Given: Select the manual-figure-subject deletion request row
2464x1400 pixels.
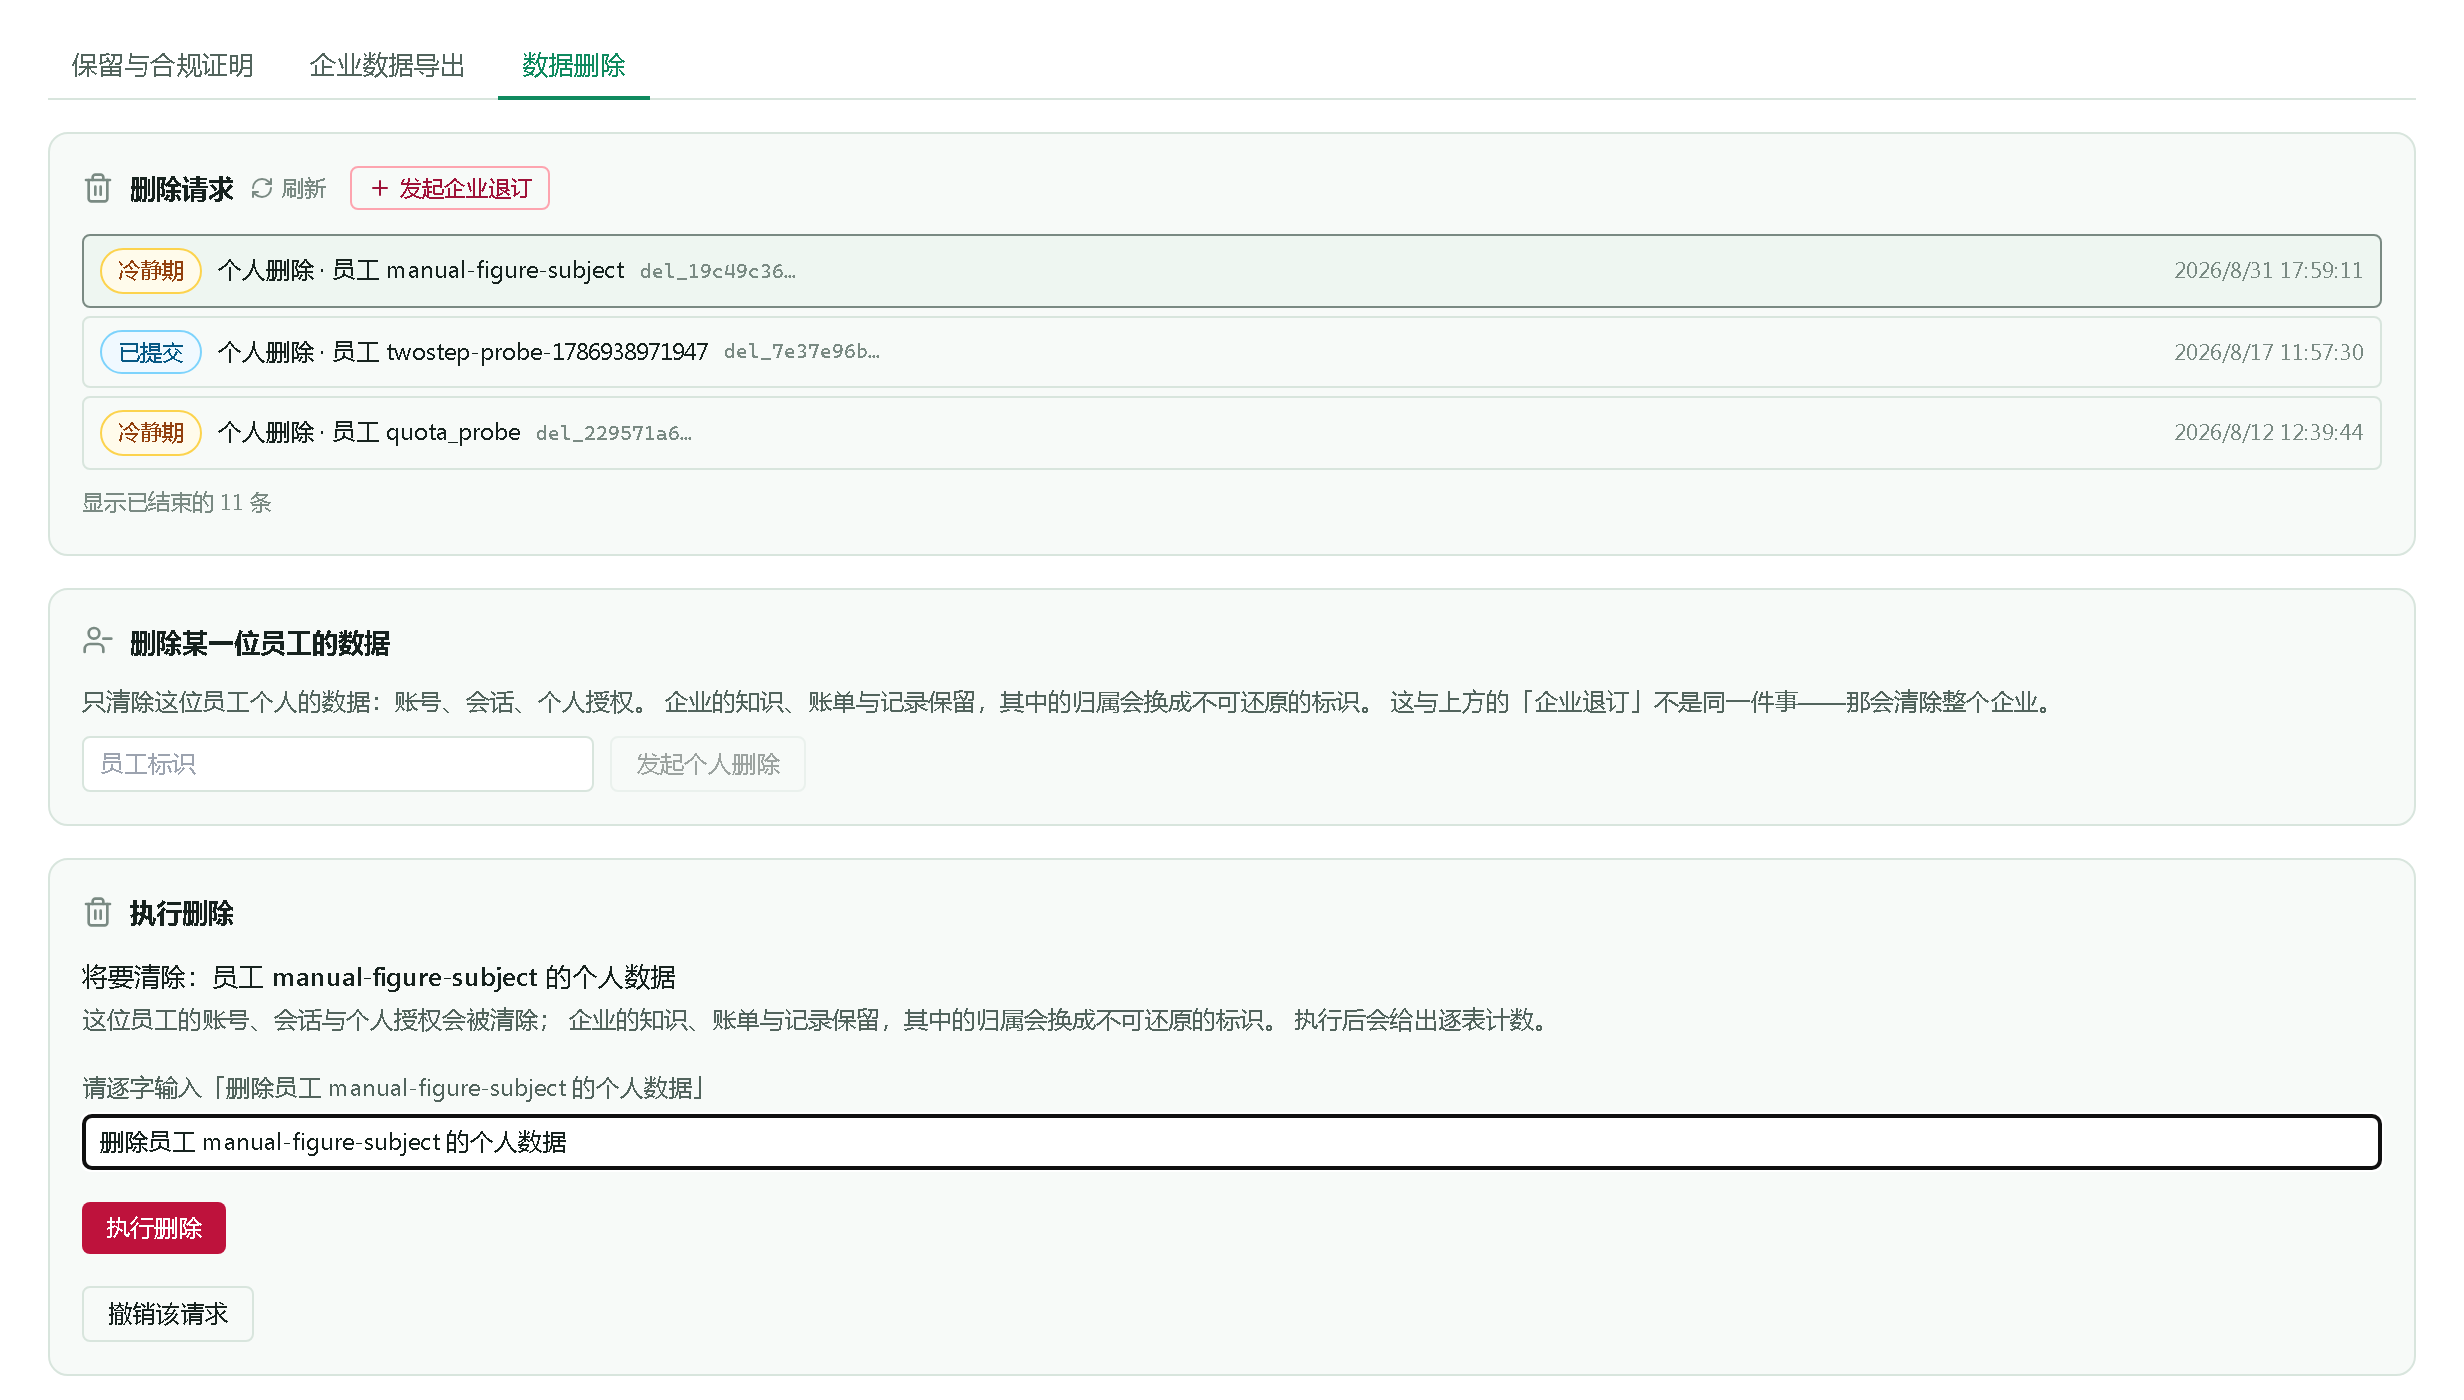Looking at the screenshot, I should (1232, 271).
